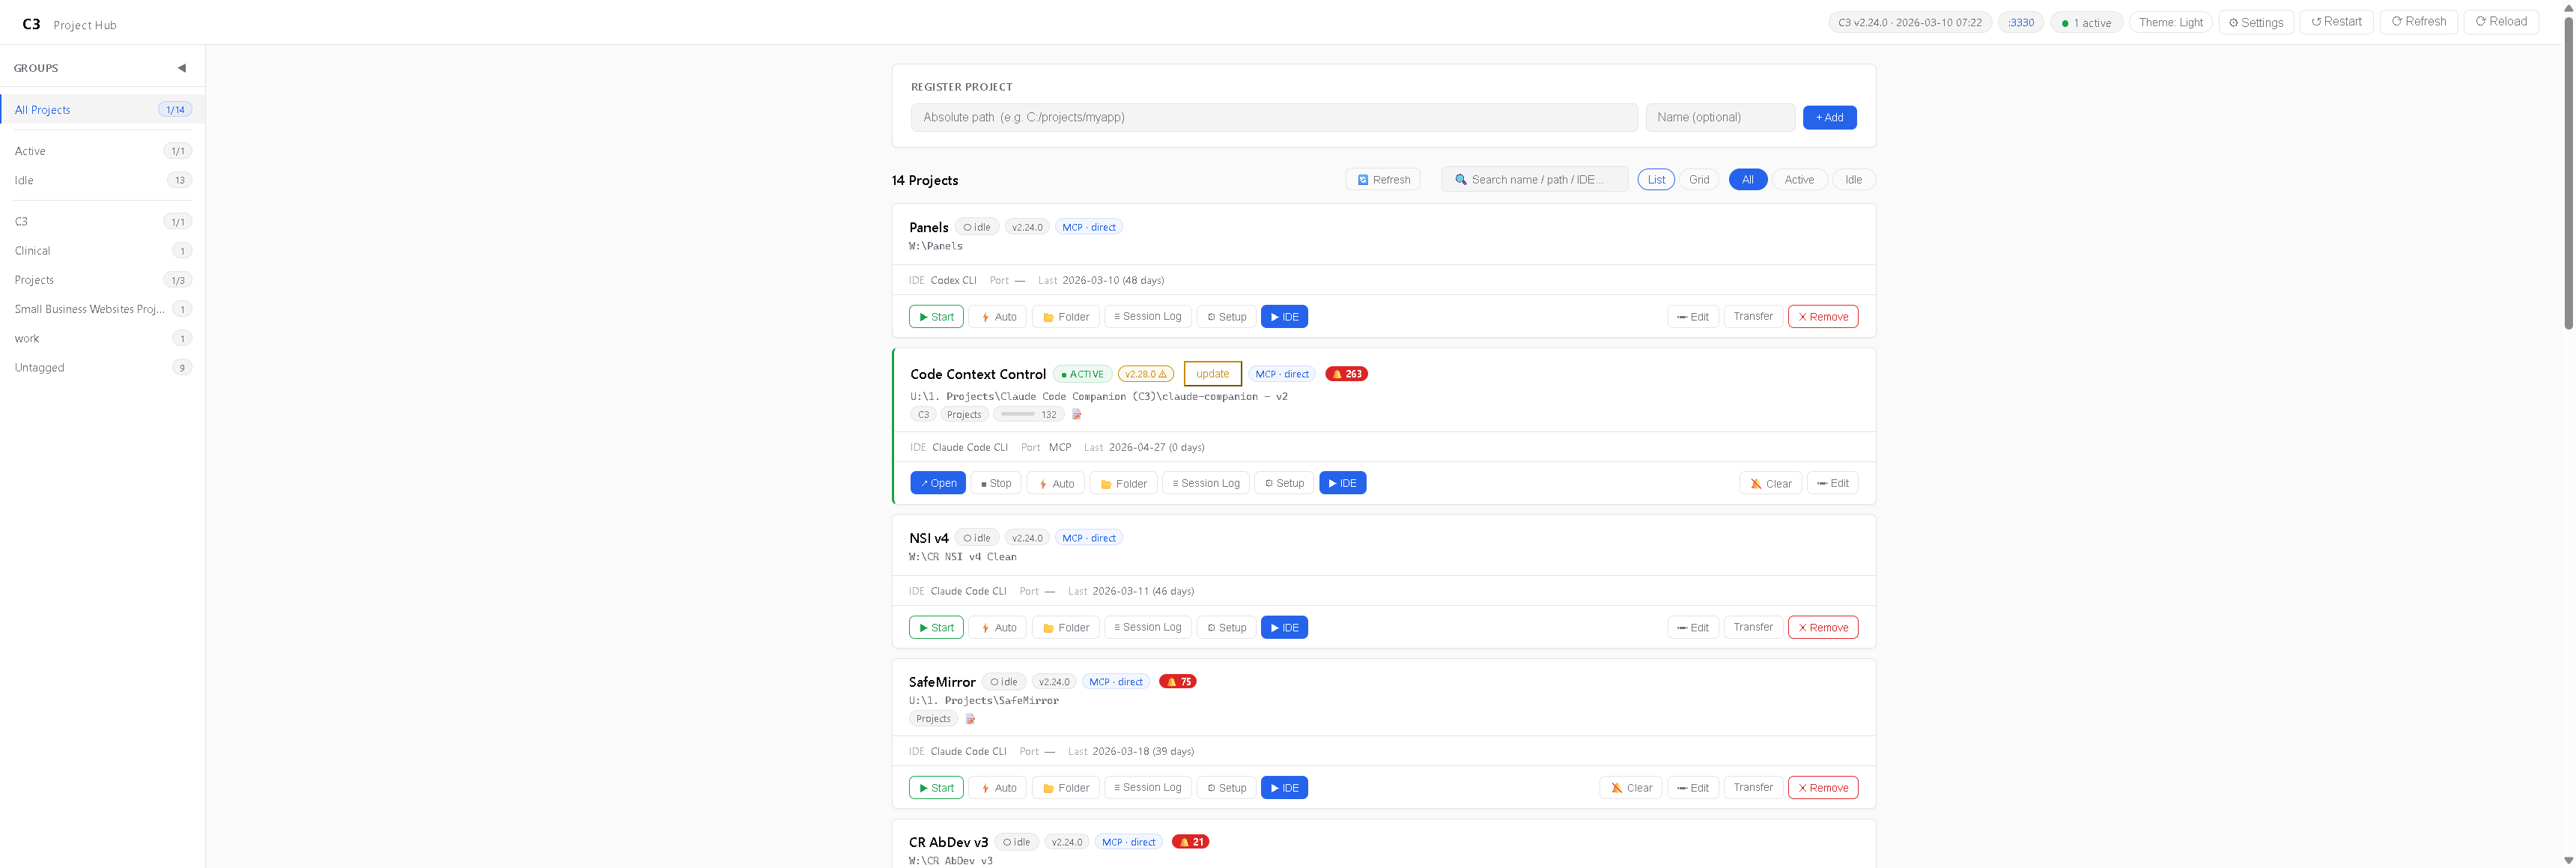This screenshot has width=2576, height=868.
Task: Select the C3 group
Action: (102, 221)
